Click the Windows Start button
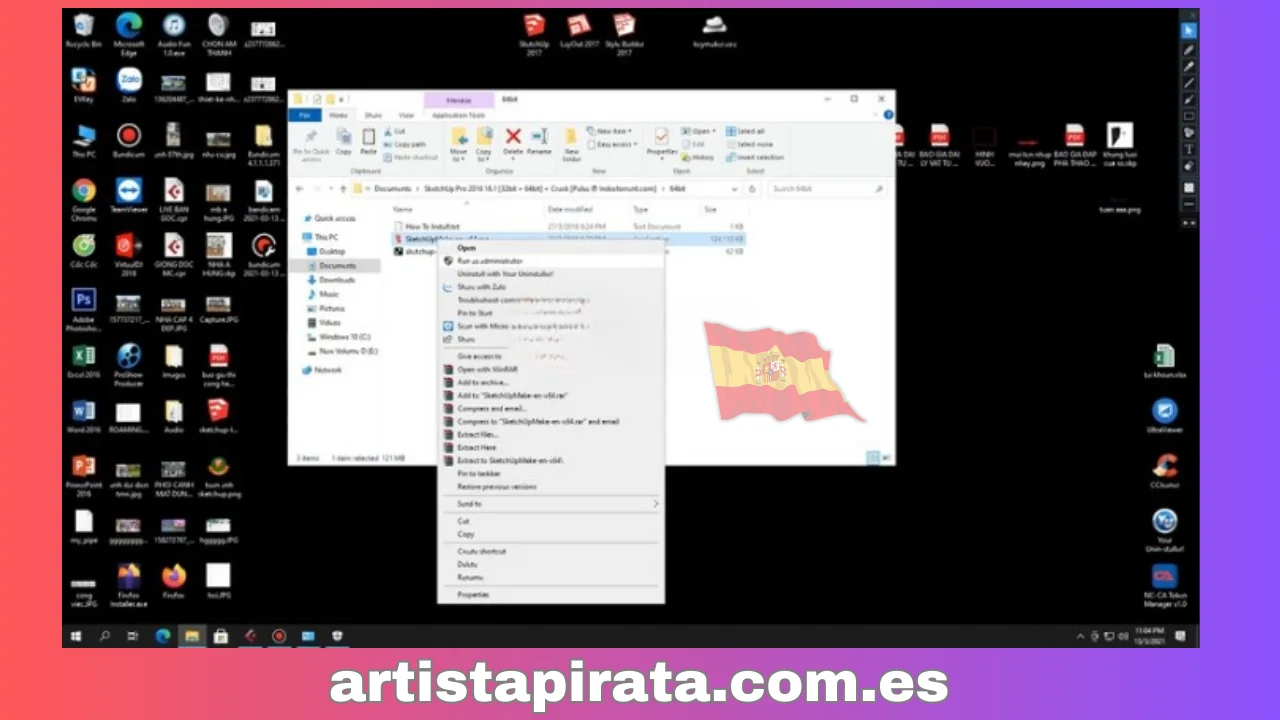The image size is (1280, 720). pos(76,636)
